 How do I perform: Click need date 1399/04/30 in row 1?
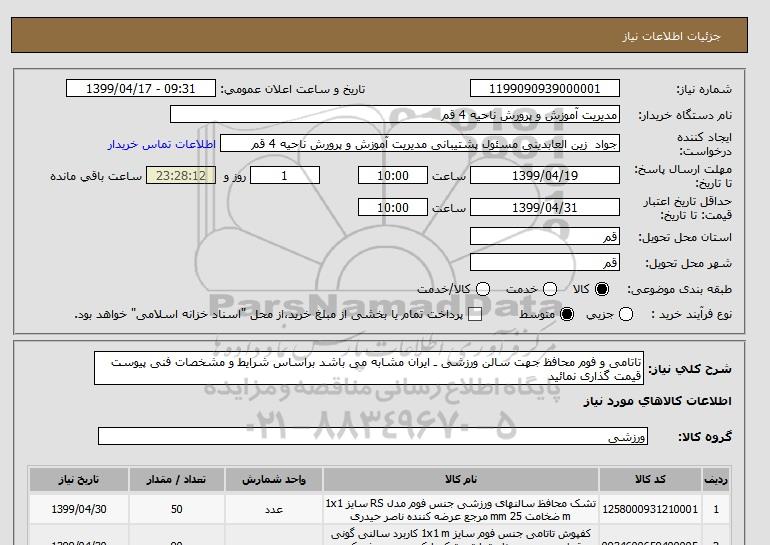pos(79,509)
